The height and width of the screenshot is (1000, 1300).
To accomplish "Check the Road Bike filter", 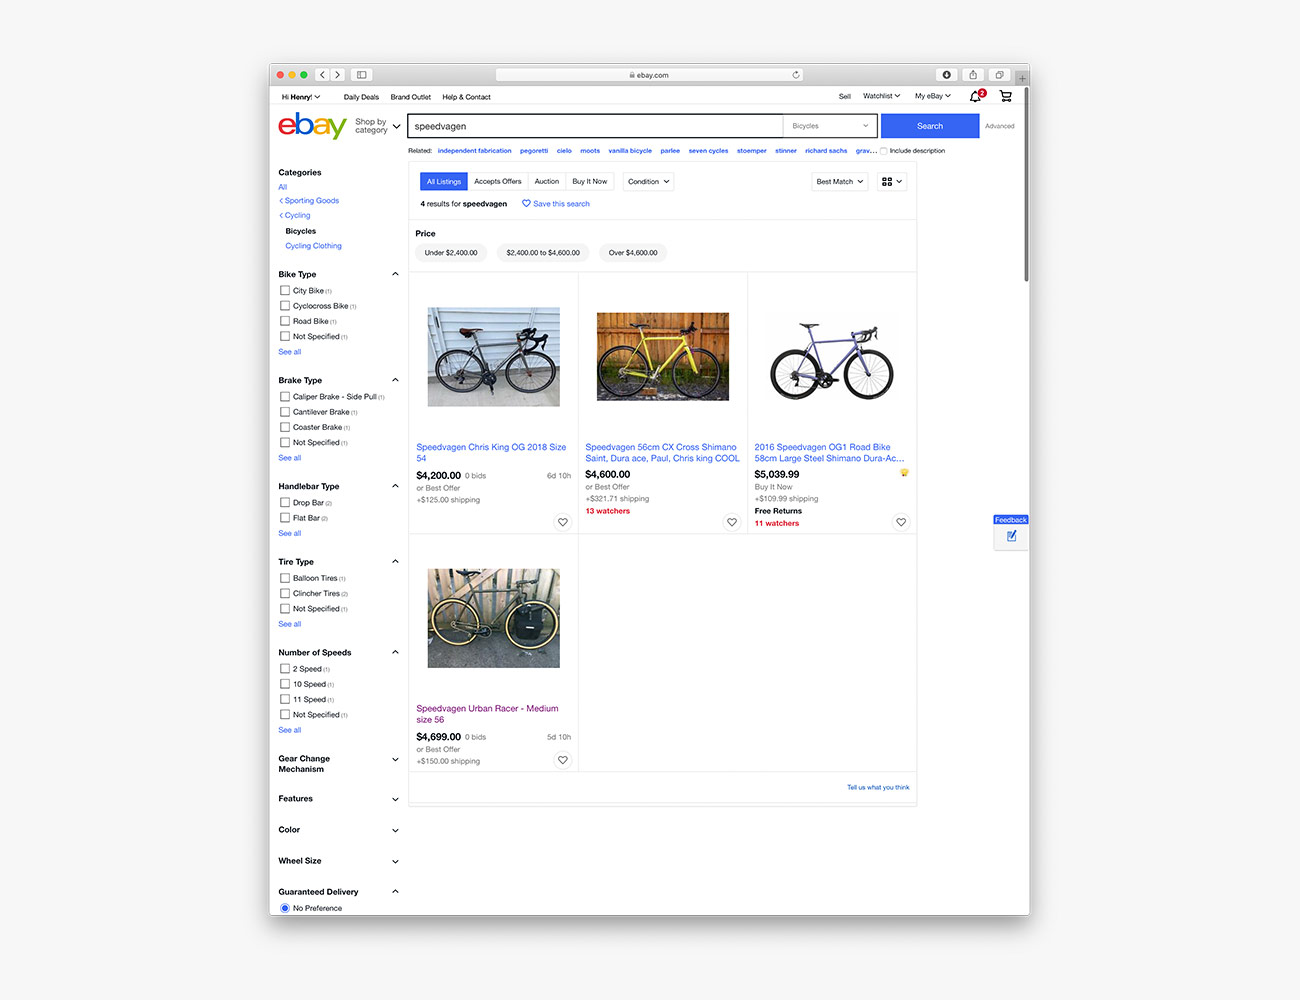I will coord(285,321).
